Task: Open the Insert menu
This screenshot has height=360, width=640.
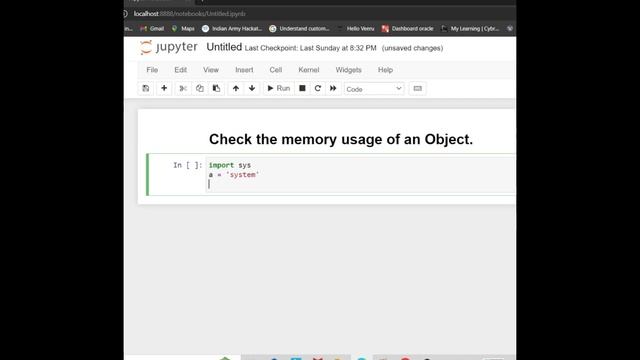Action: (244, 70)
